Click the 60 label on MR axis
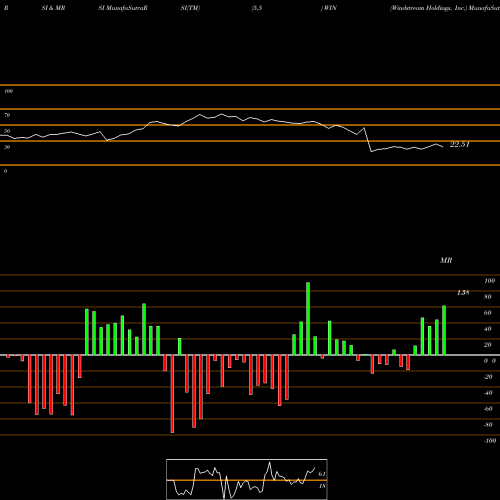The image size is (500, 500). pyautogui.click(x=488, y=313)
